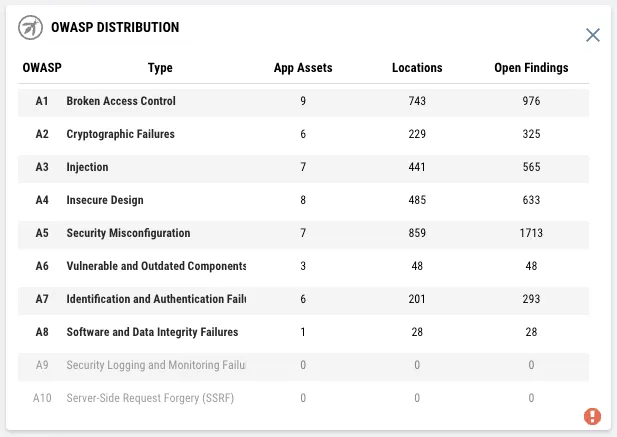
Task: Click App Assets value 8 for Insecure Design
Action: [x=303, y=200]
